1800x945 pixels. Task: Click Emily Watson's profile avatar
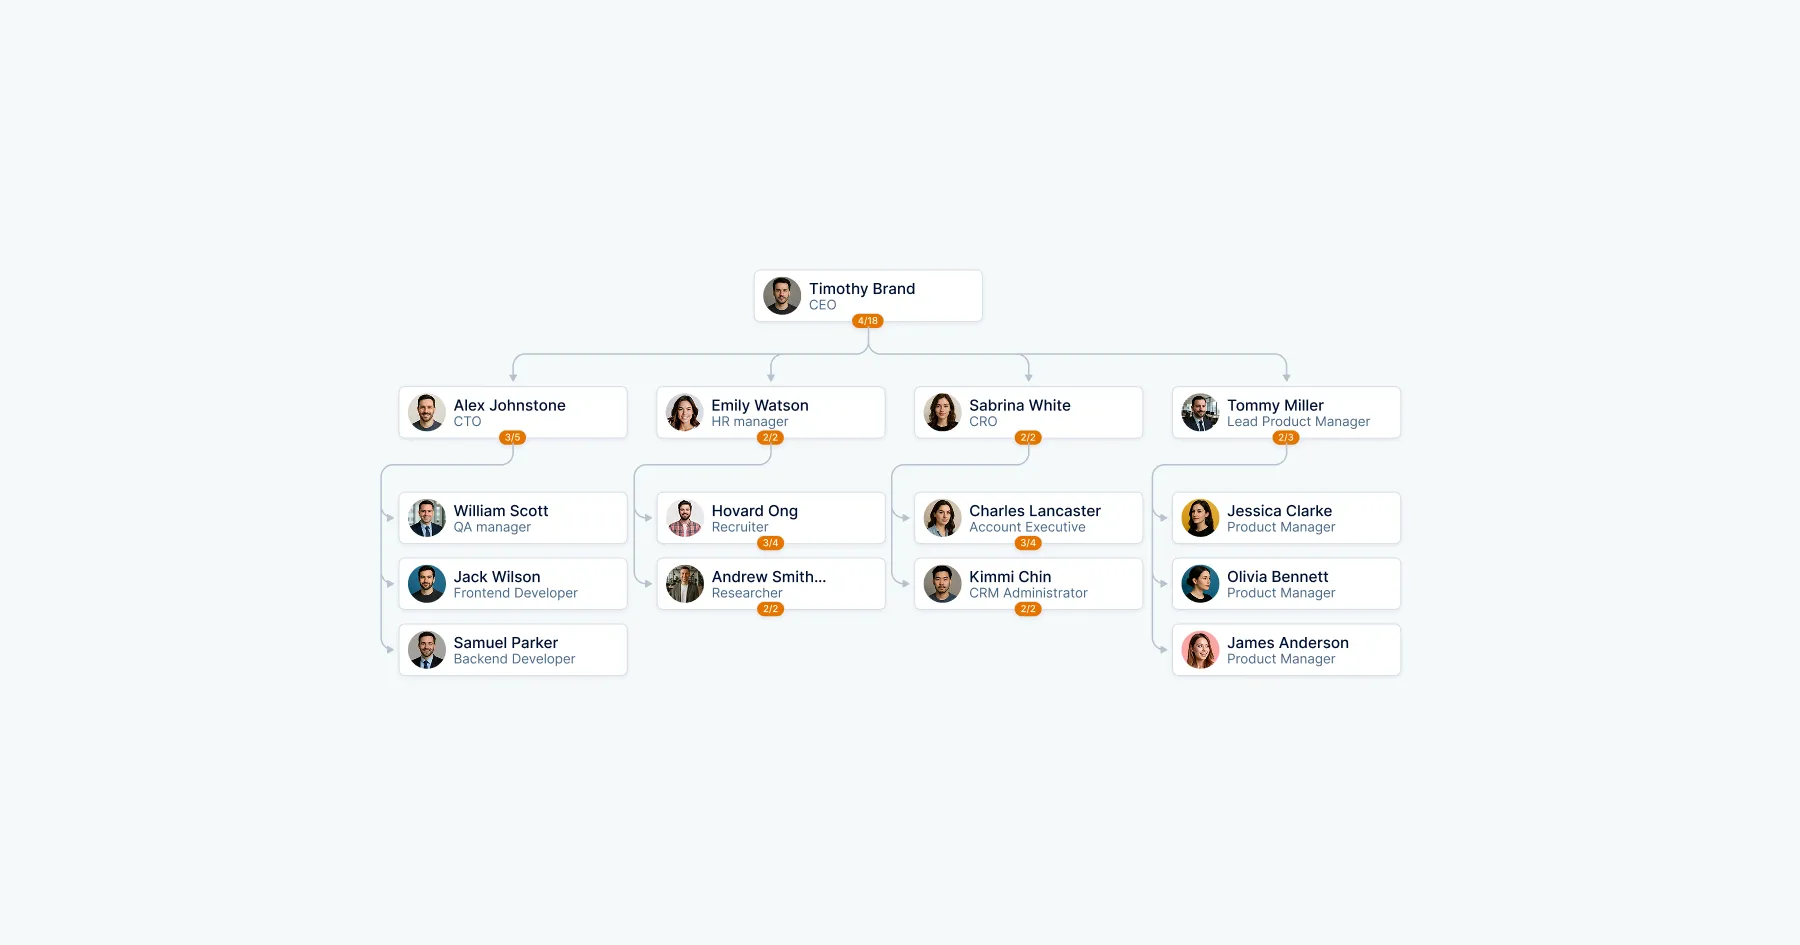[x=685, y=412]
